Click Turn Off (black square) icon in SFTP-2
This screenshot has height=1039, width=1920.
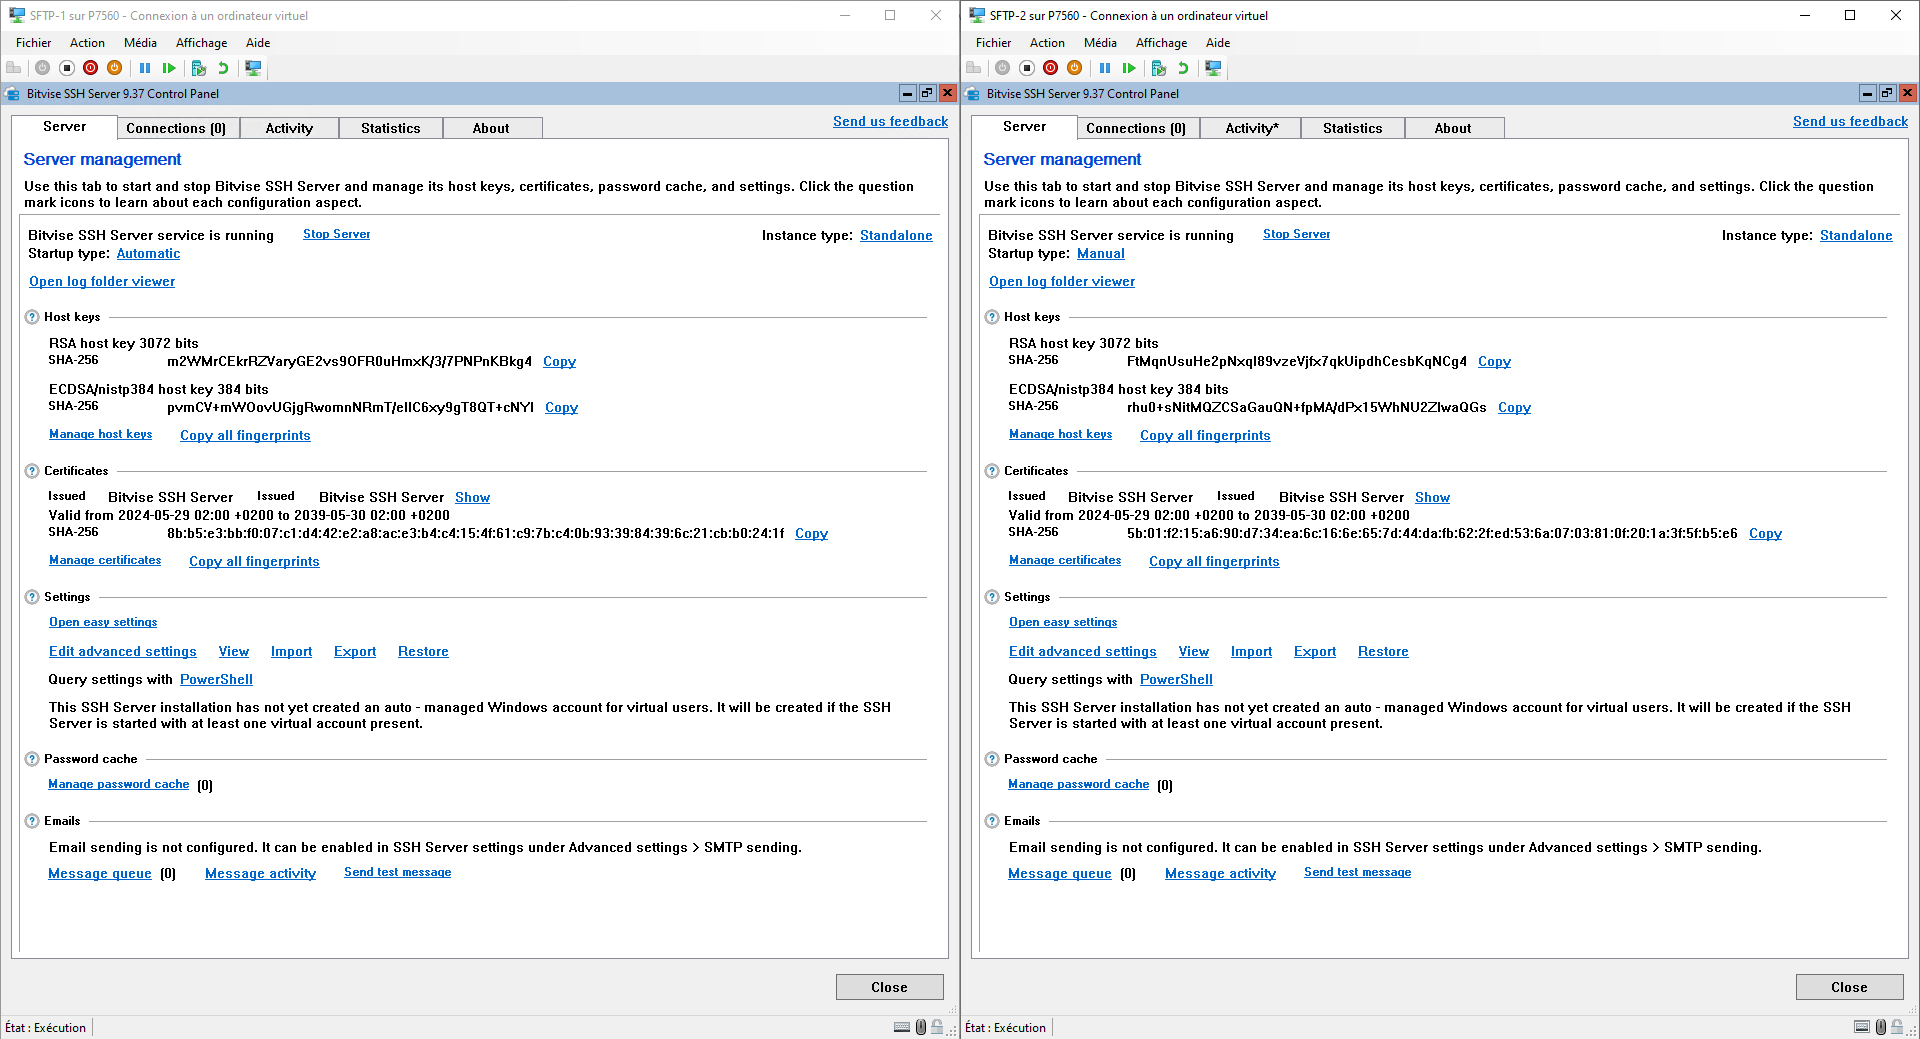click(x=1027, y=68)
